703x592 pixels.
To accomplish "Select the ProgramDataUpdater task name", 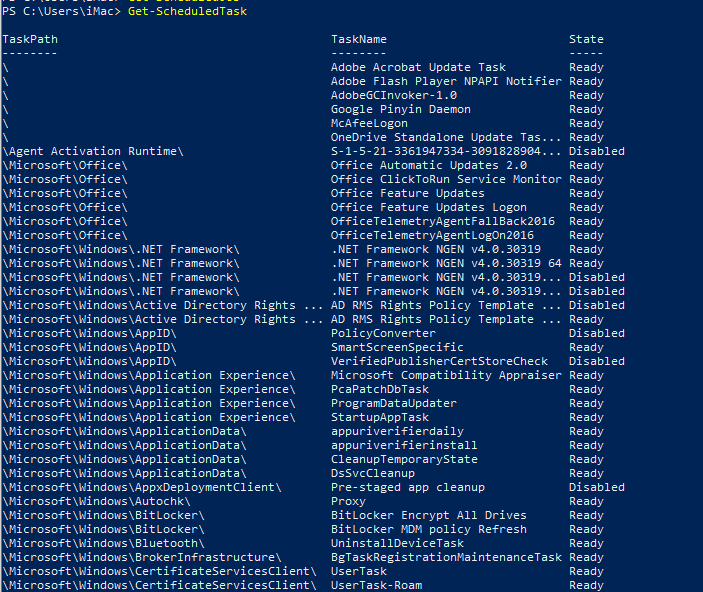I will (394, 403).
